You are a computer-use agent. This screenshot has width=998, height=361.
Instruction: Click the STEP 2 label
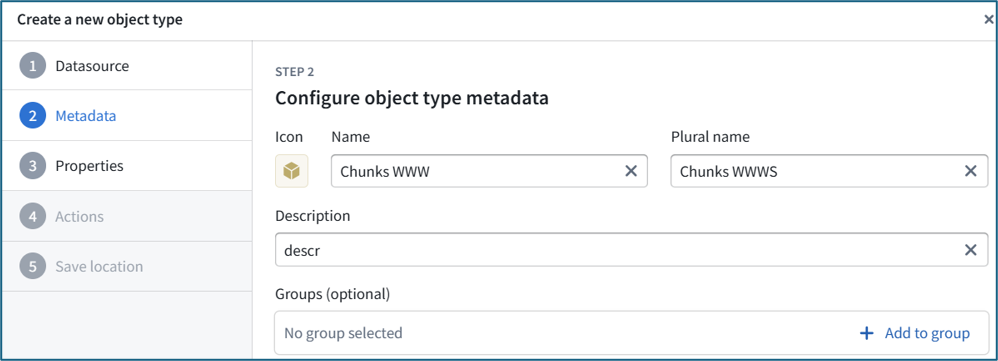[x=295, y=72]
